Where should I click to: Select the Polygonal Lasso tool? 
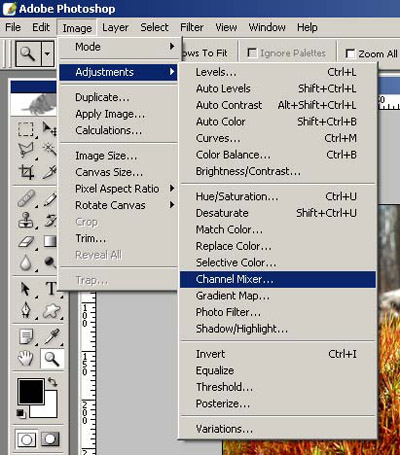pos(25,150)
